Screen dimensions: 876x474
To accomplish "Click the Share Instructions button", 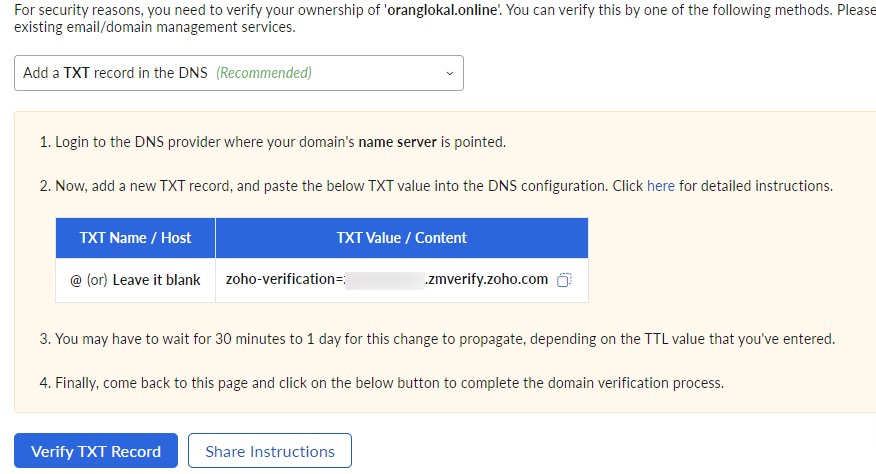I will (x=269, y=451).
